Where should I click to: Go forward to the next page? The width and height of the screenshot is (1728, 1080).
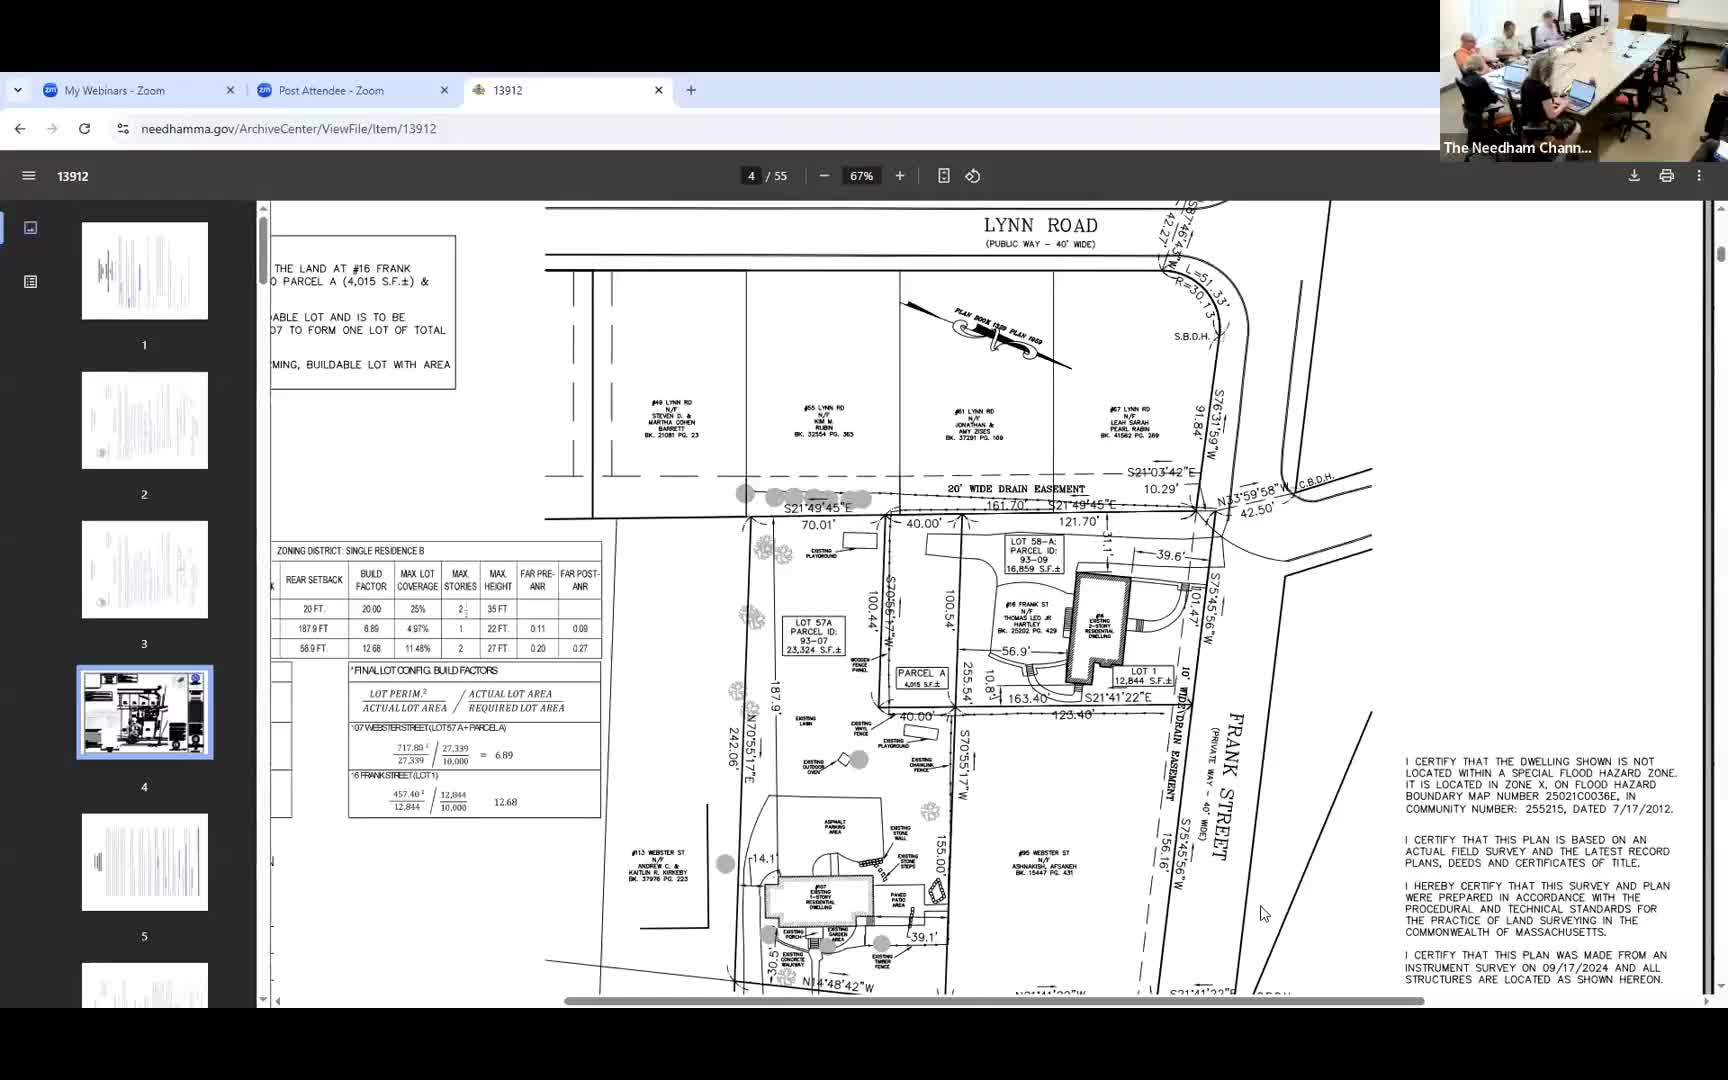pos(52,129)
